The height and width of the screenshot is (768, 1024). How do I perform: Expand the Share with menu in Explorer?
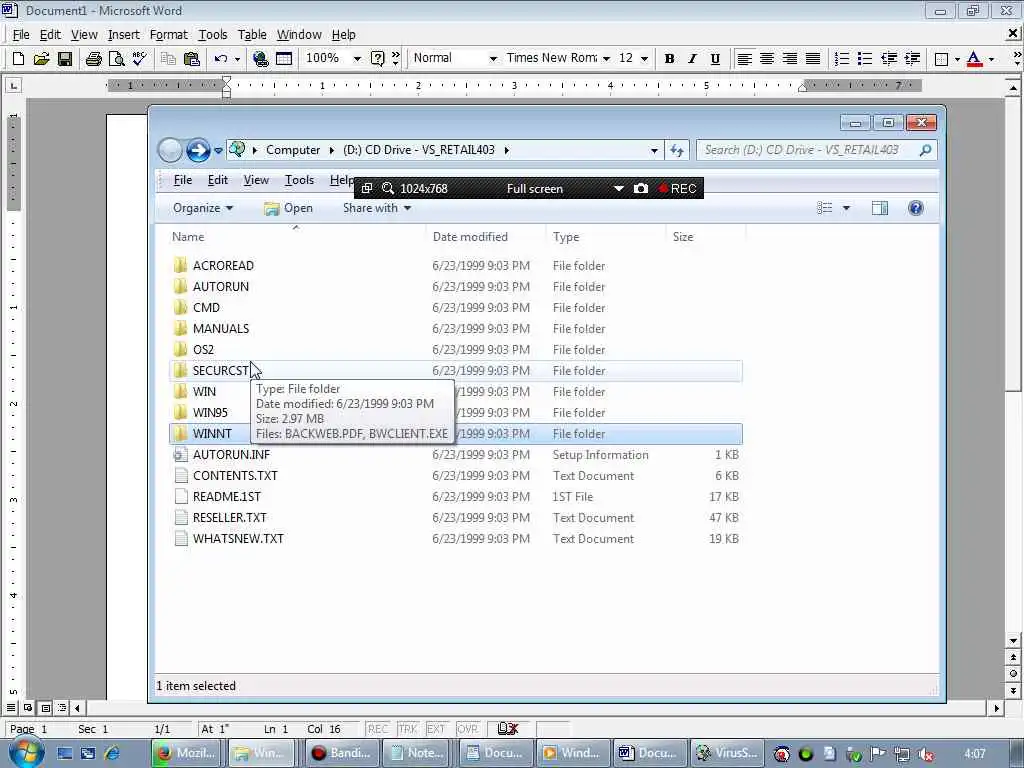[x=377, y=208]
